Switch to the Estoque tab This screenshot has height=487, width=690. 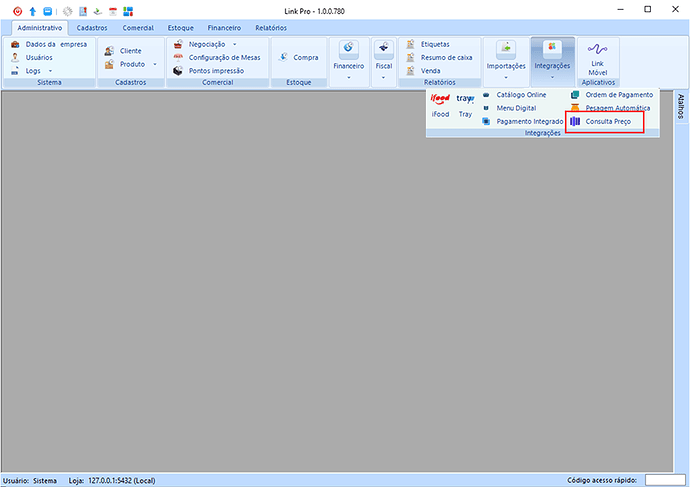182,28
